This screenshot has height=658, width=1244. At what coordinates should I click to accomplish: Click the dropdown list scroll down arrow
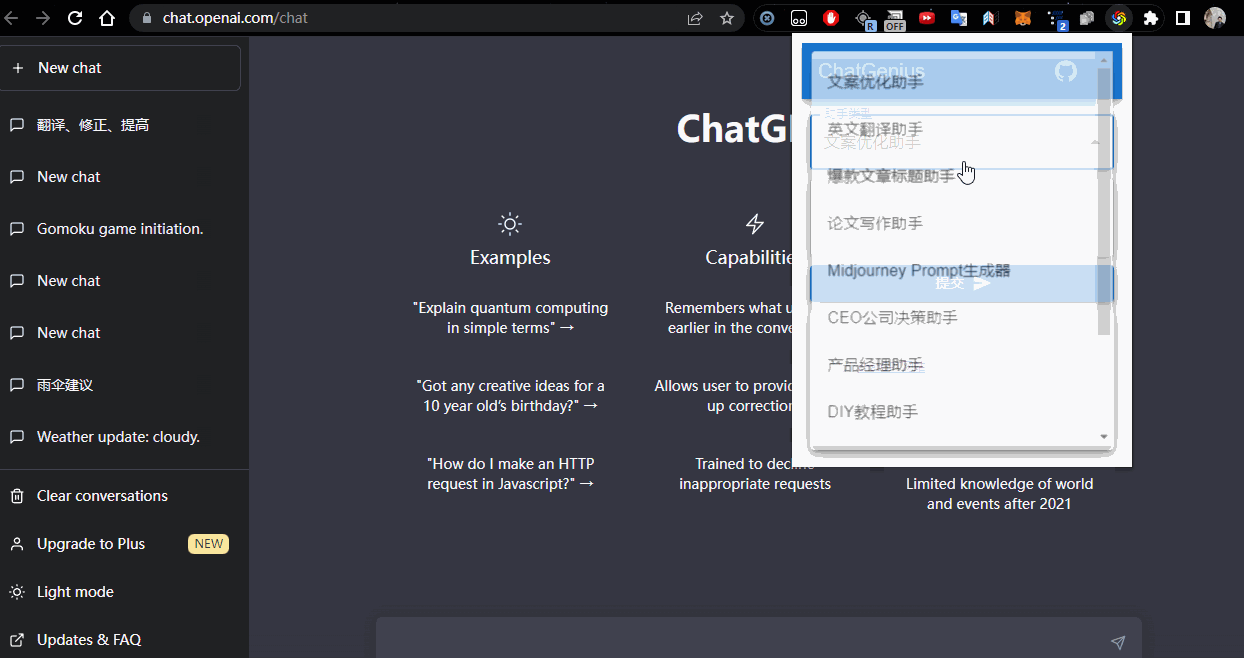(1104, 436)
